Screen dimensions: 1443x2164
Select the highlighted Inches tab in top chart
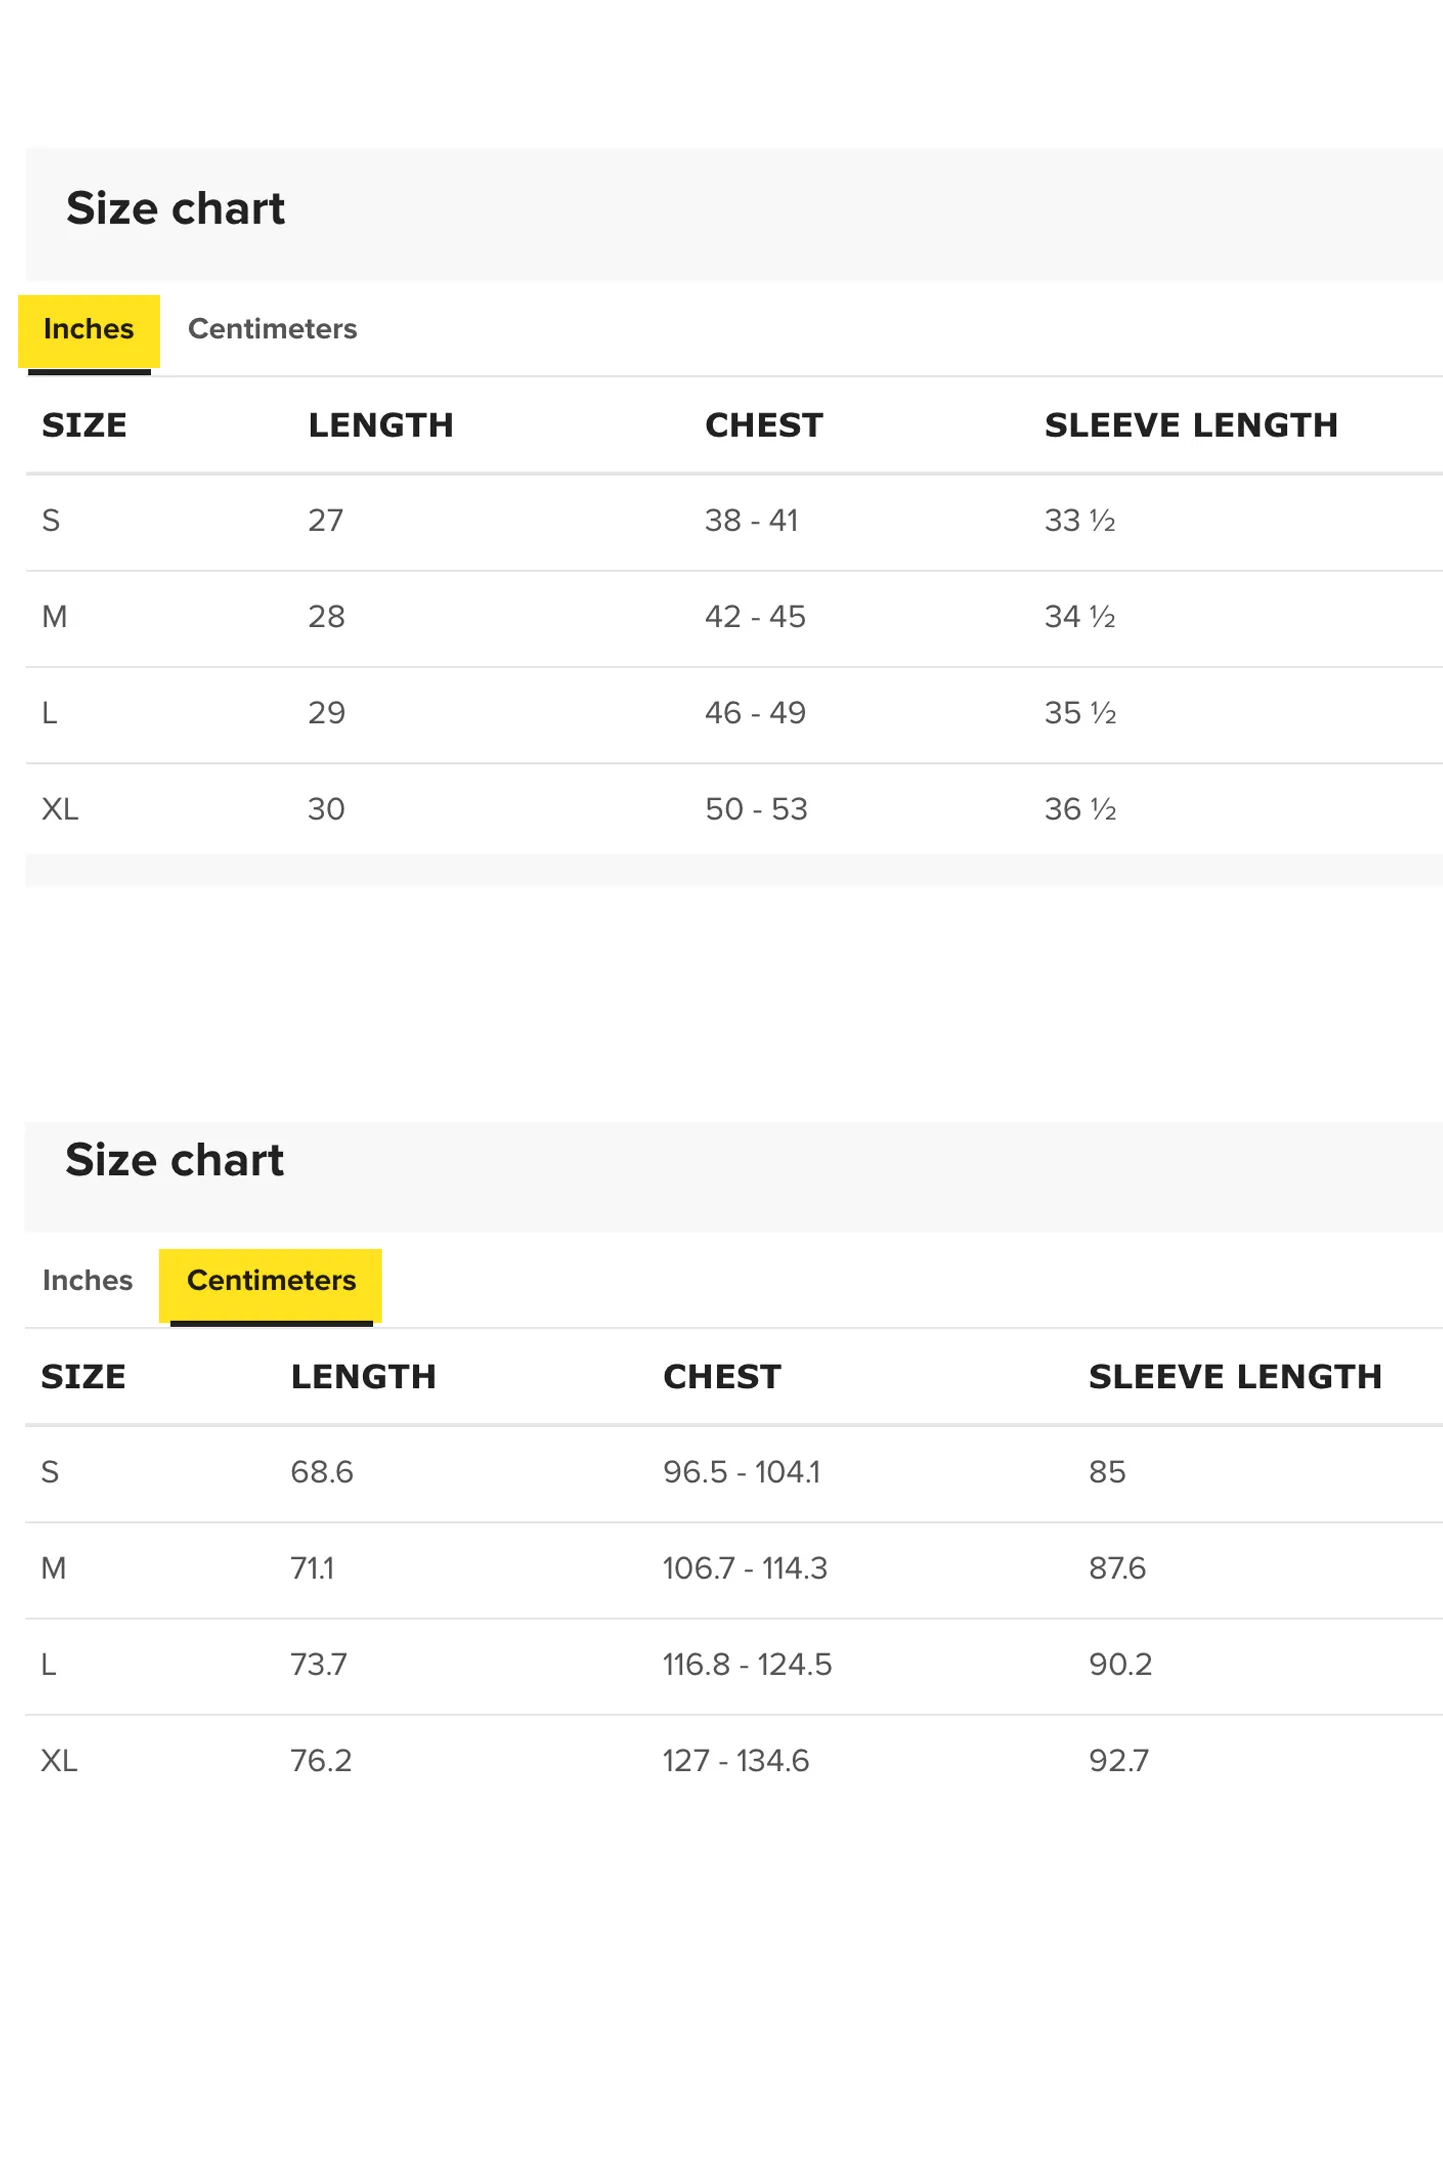point(88,329)
